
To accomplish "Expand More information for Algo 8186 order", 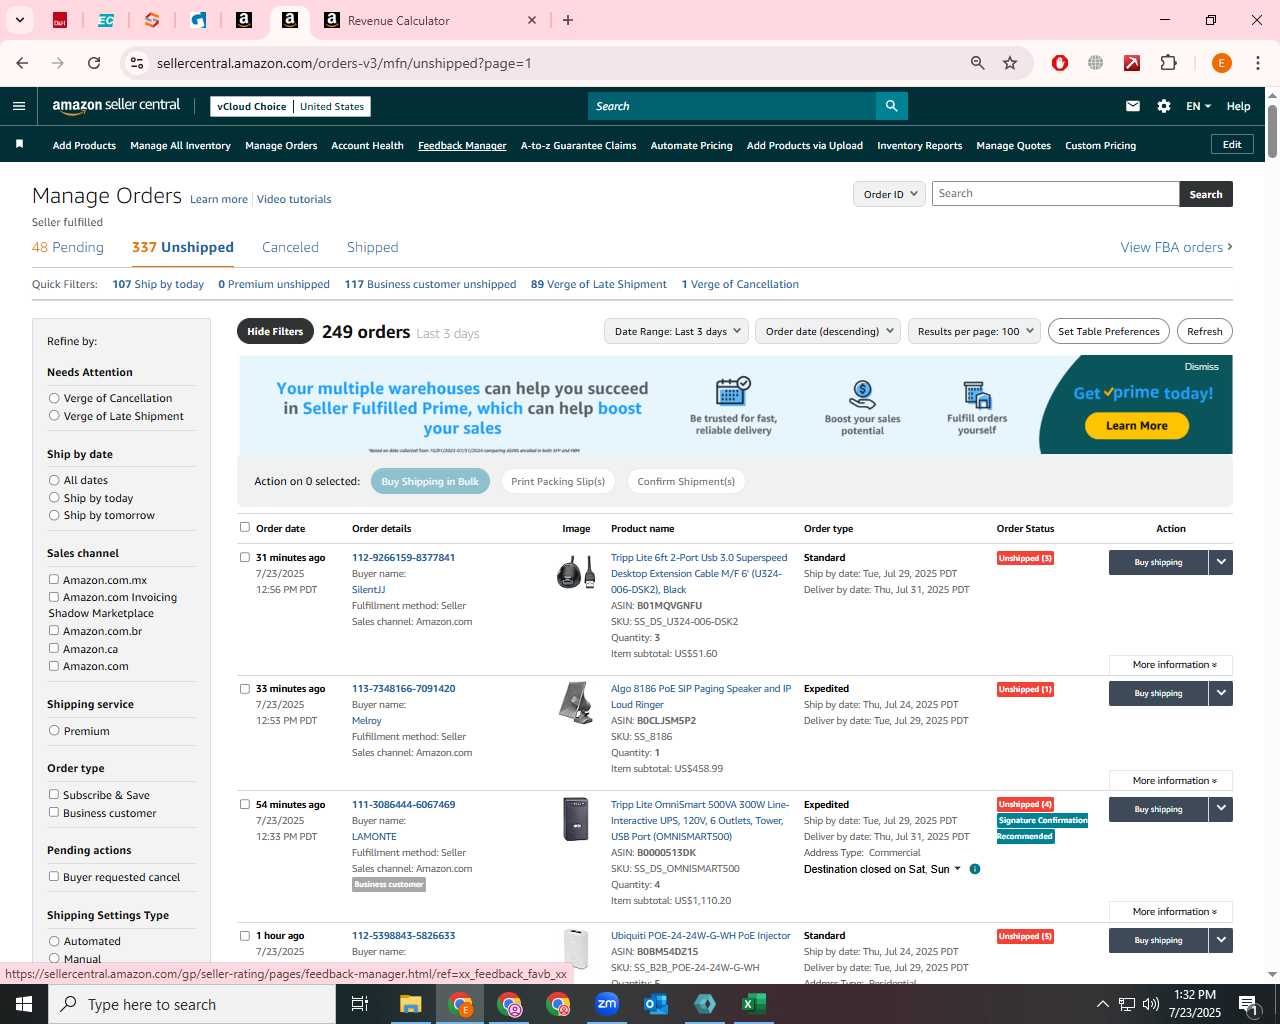I will (1171, 781).
